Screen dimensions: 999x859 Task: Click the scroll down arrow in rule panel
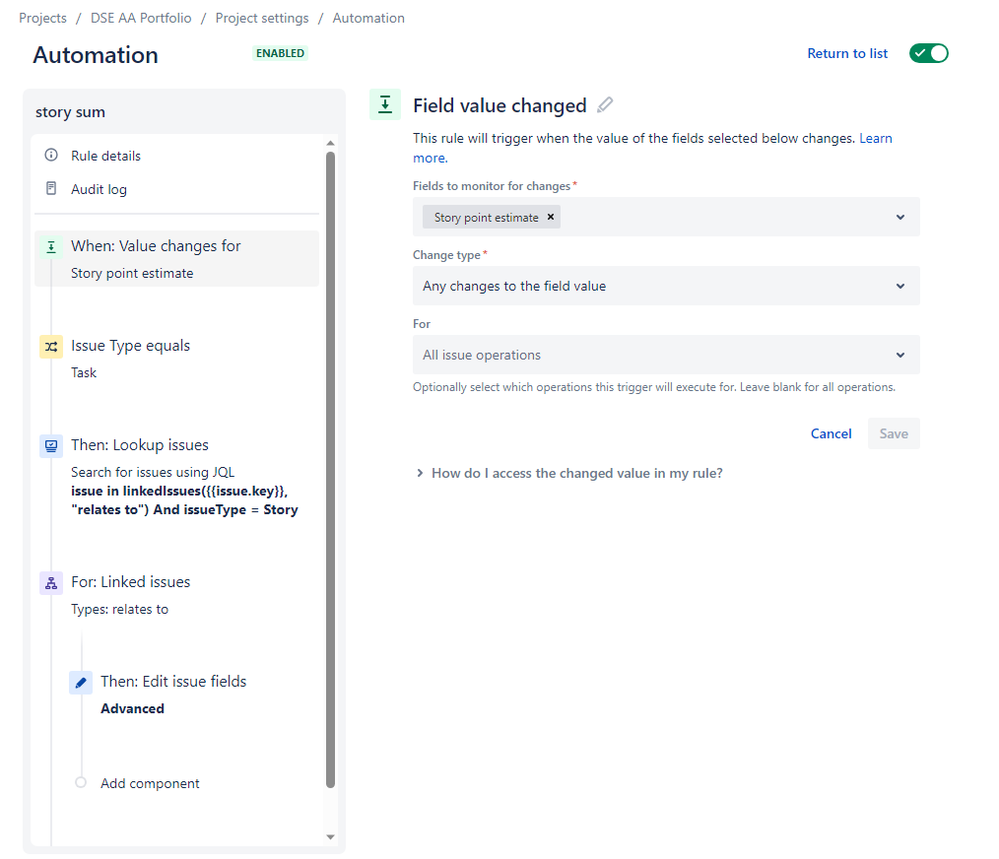click(330, 837)
